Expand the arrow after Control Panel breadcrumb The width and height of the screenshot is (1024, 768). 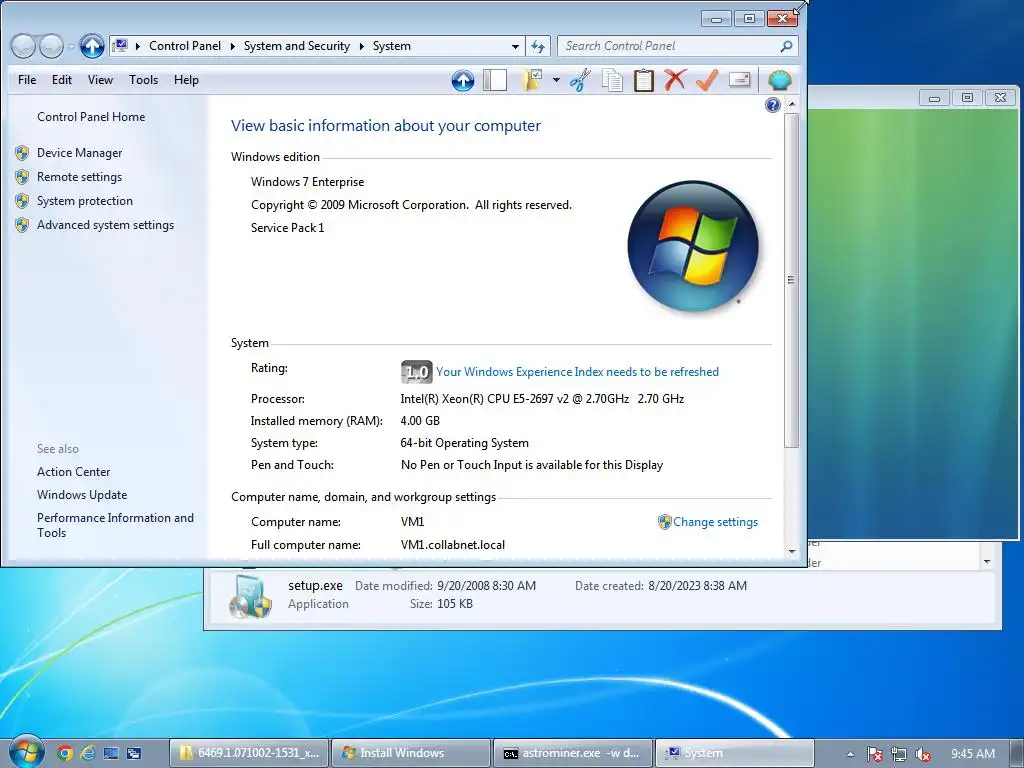click(232, 46)
